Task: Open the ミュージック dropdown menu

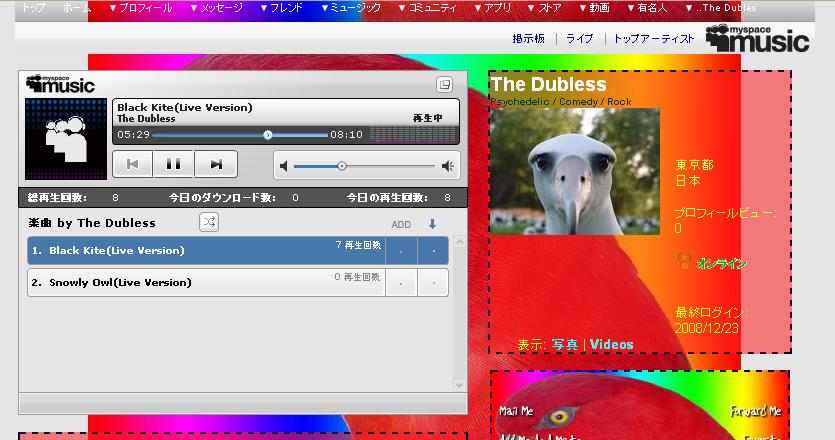Action: tap(351, 8)
